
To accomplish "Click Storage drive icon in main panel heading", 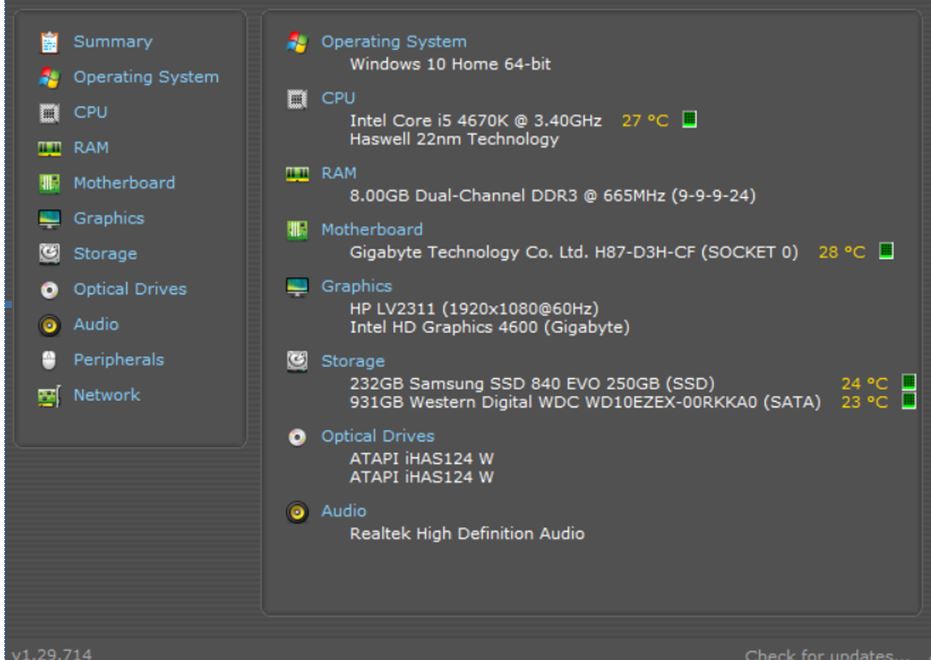I will [297, 361].
